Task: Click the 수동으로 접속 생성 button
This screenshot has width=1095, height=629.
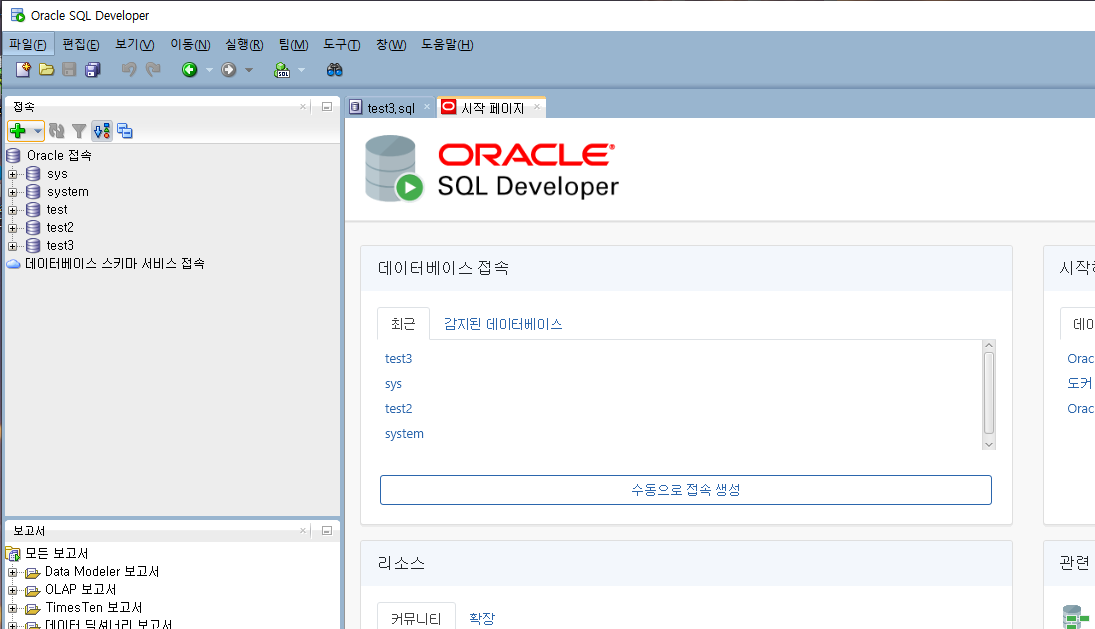Action: (x=686, y=490)
